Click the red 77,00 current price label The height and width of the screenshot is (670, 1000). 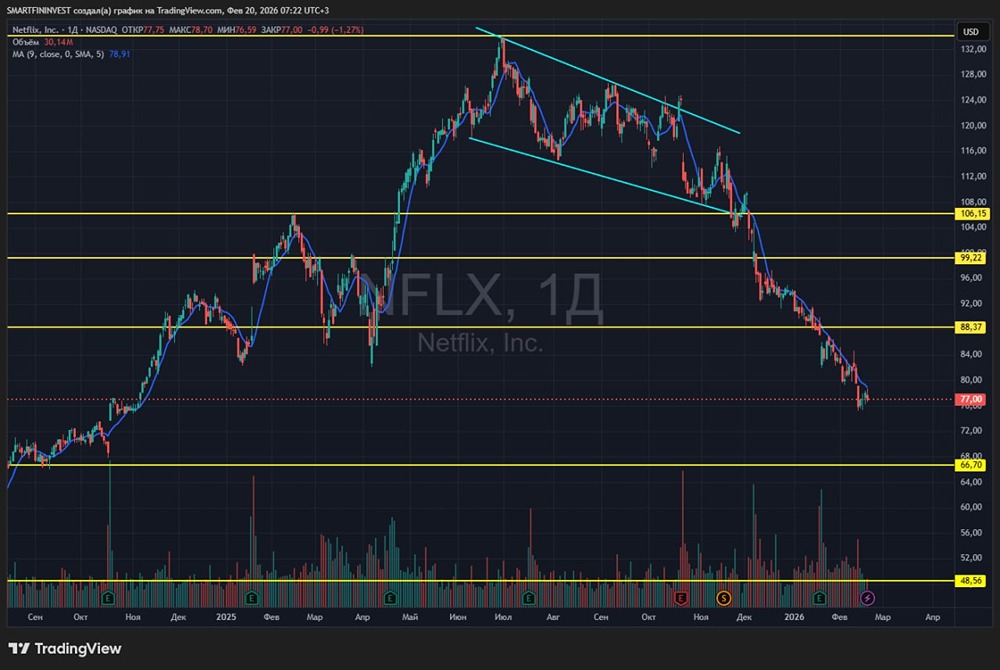971,399
